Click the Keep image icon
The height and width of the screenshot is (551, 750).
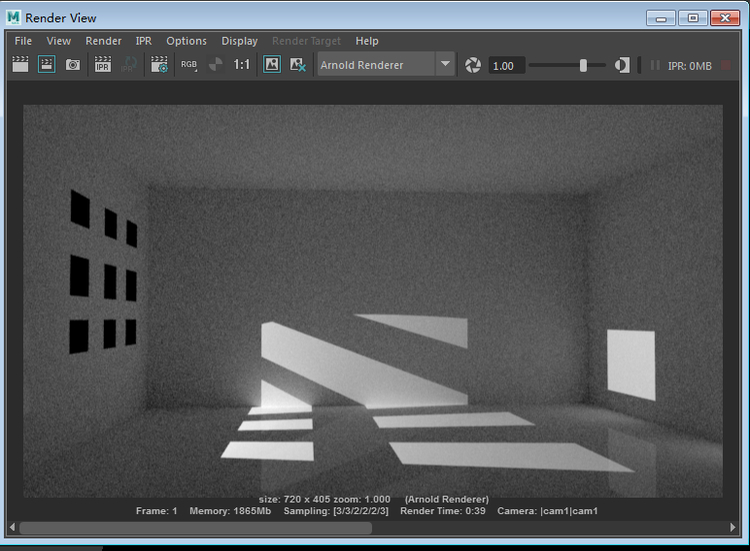tap(272, 65)
